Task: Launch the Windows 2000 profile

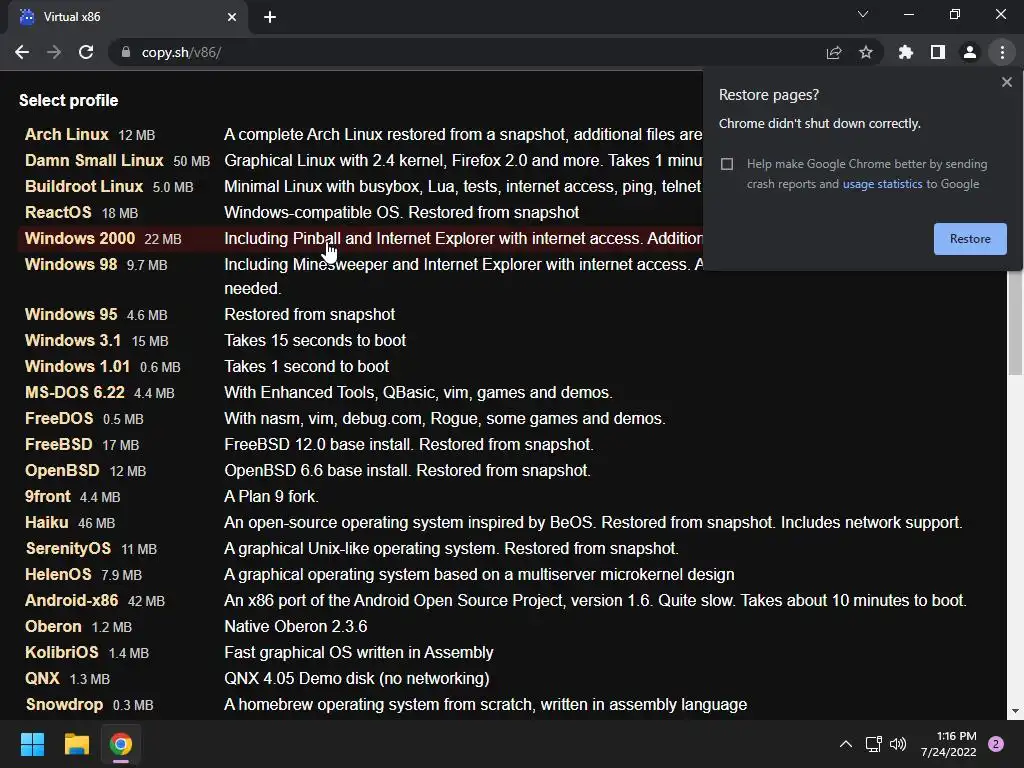Action: [x=80, y=239]
